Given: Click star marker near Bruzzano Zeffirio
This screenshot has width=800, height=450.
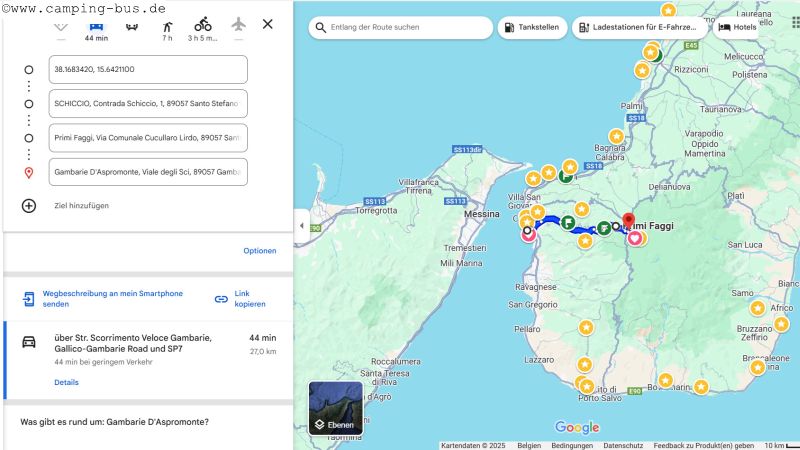Looking at the screenshot, I should coord(781,324).
